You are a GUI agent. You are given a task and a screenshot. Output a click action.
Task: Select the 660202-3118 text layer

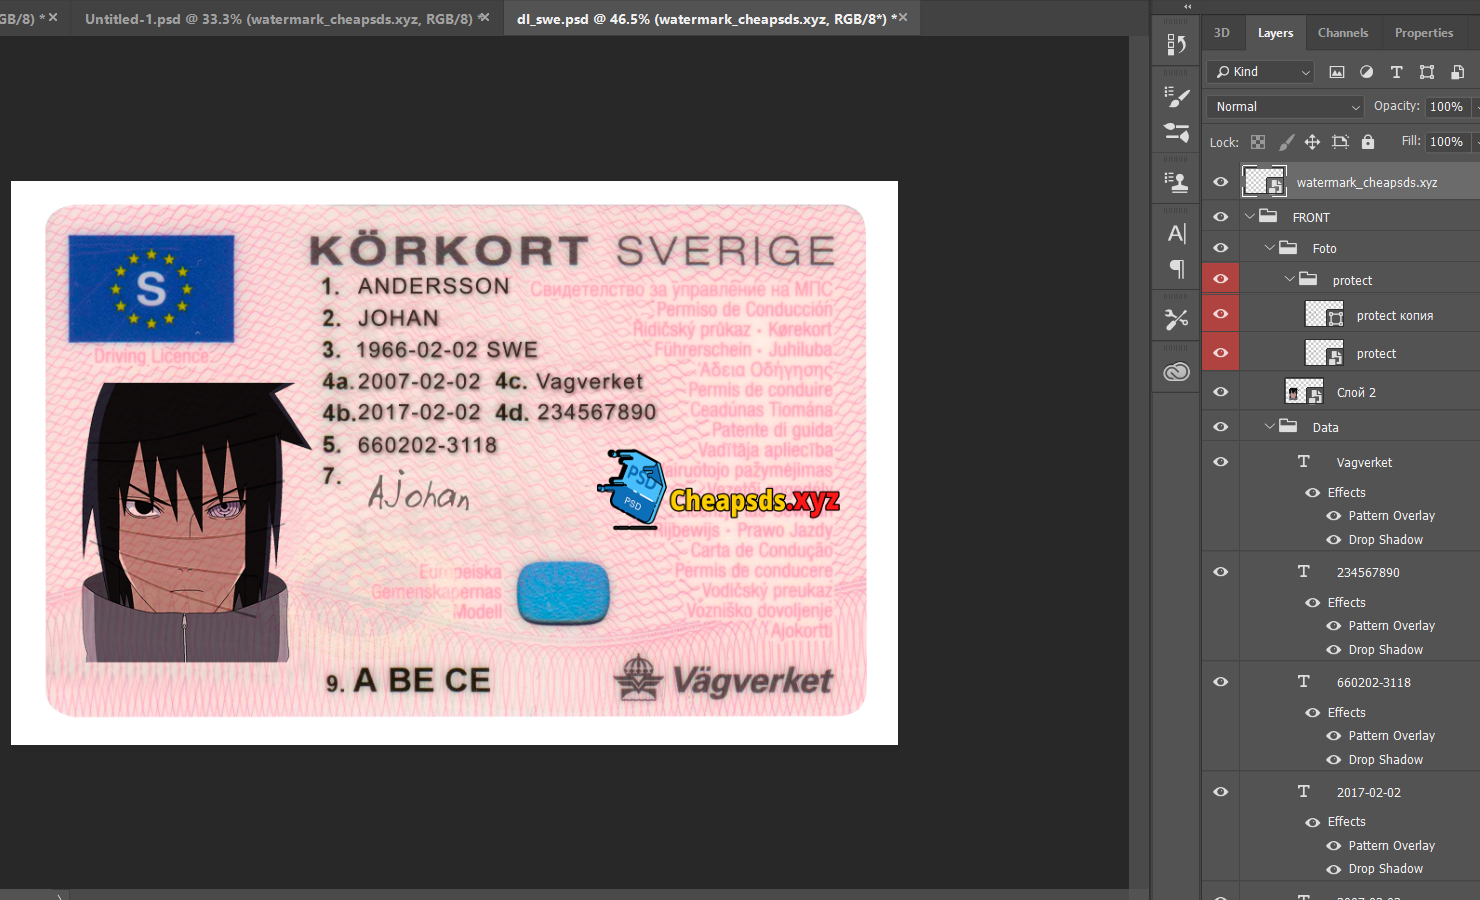[x=1373, y=683]
